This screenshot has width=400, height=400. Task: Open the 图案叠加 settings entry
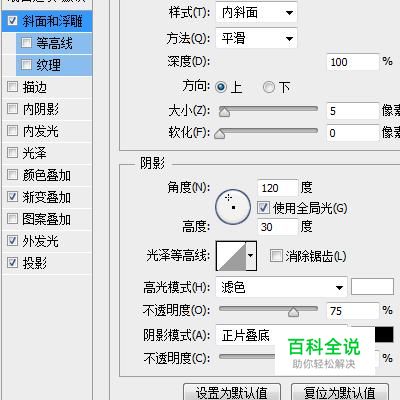click(x=47, y=219)
